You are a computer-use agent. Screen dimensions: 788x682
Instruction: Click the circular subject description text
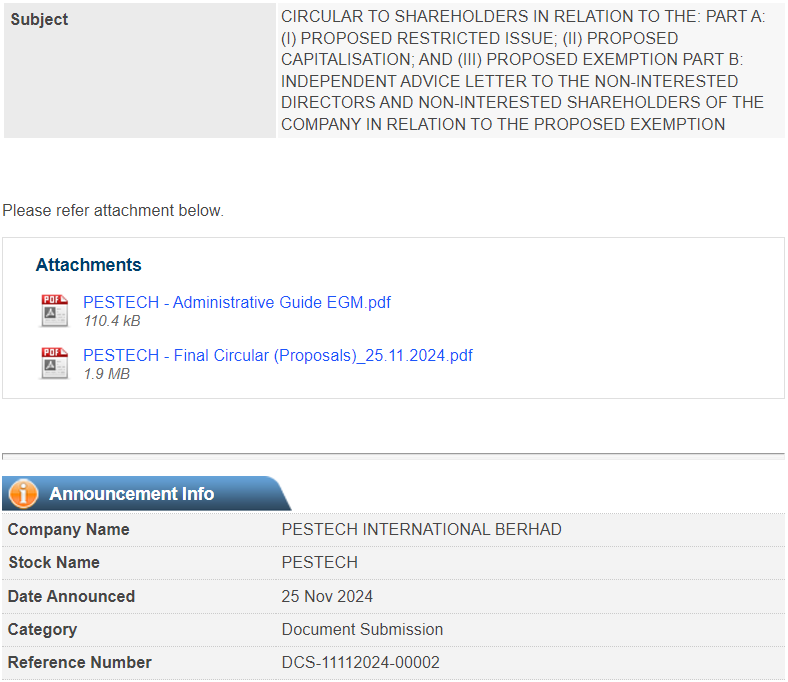click(x=523, y=70)
